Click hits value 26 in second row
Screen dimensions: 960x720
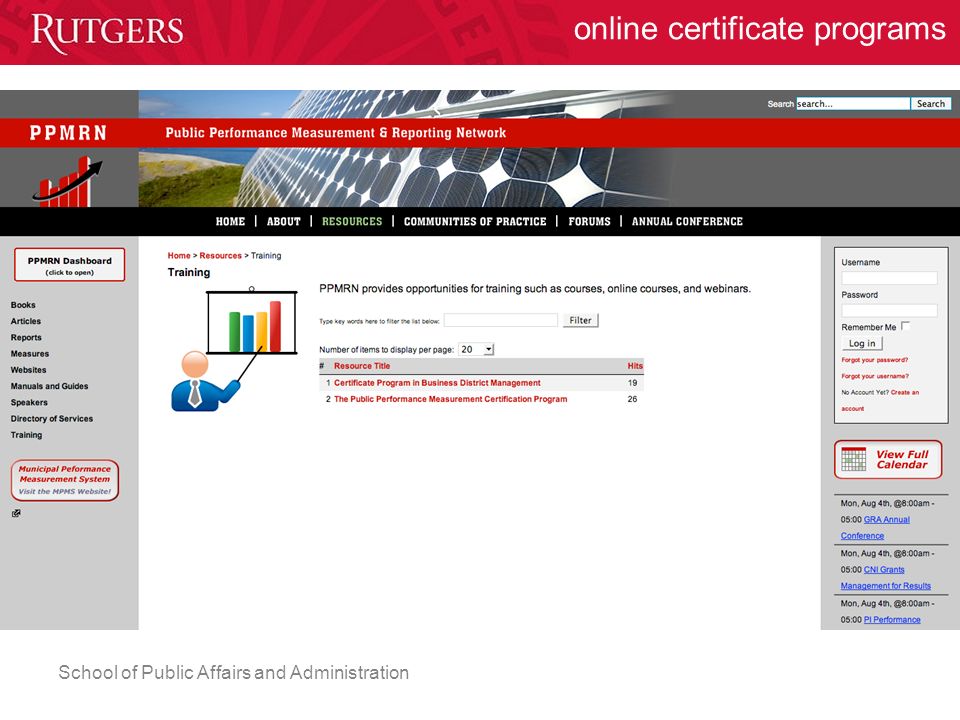[x=632, y=399]
